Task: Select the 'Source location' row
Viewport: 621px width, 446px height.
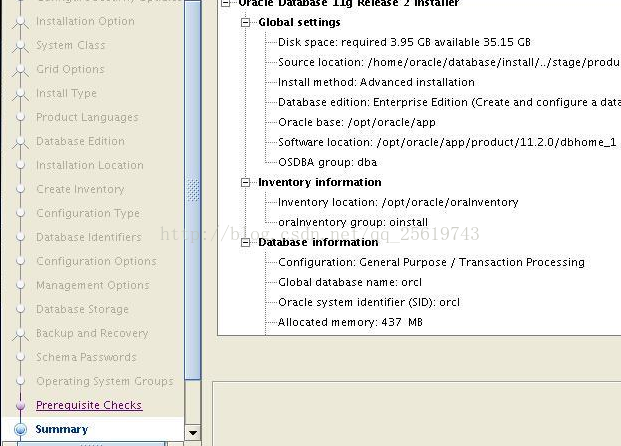Action: pyautogui.click(x=449, y=63)
